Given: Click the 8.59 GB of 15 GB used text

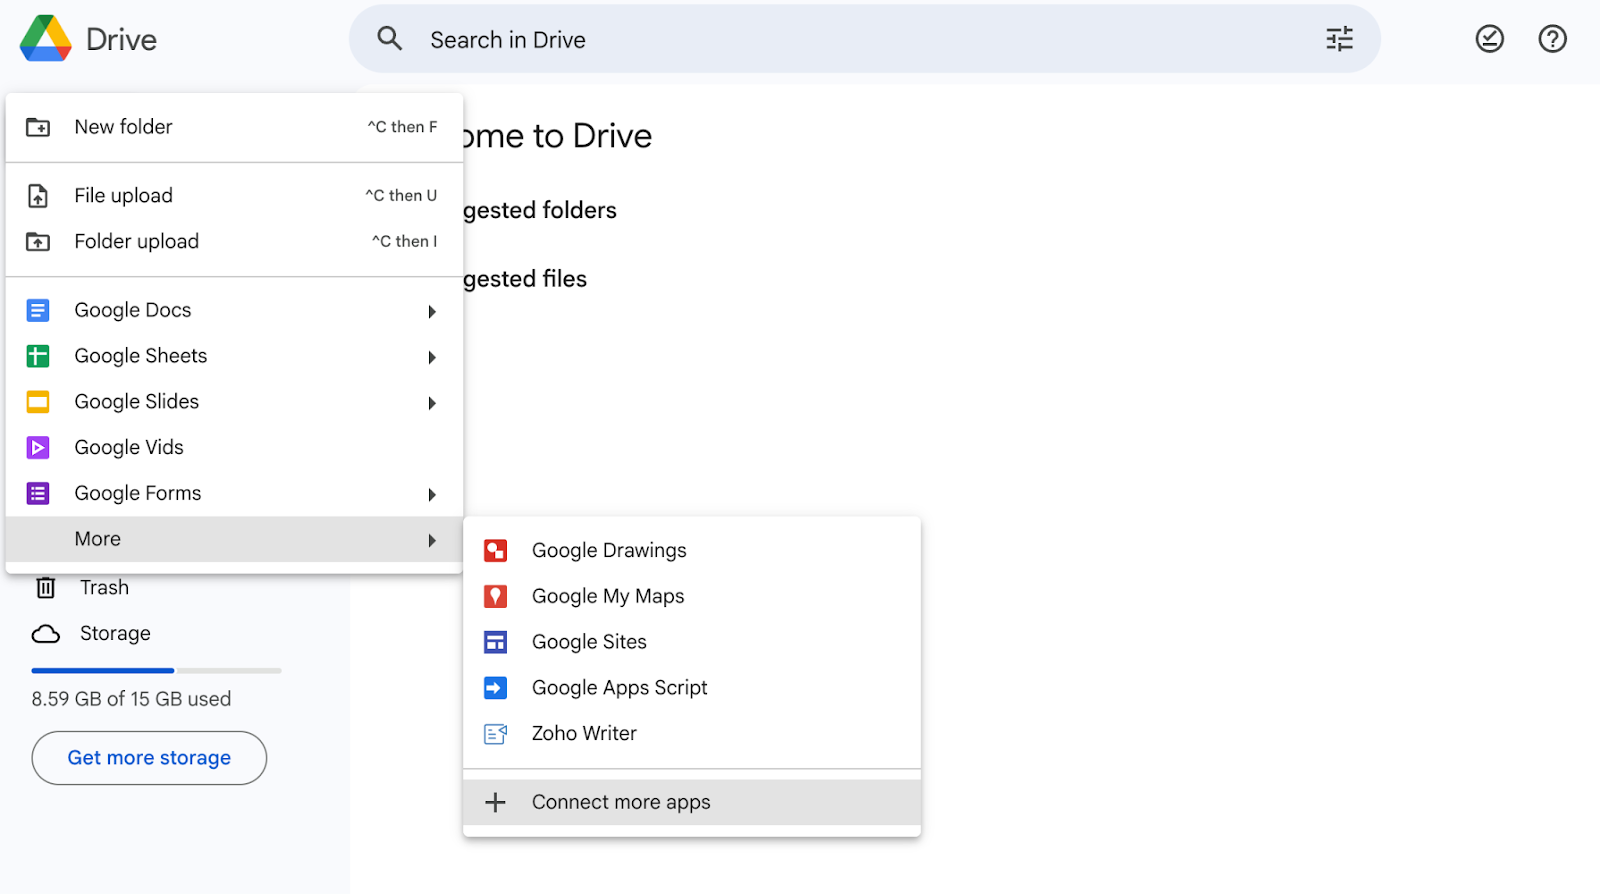Looking at the screenshot, I should click(x=131, y=699).
